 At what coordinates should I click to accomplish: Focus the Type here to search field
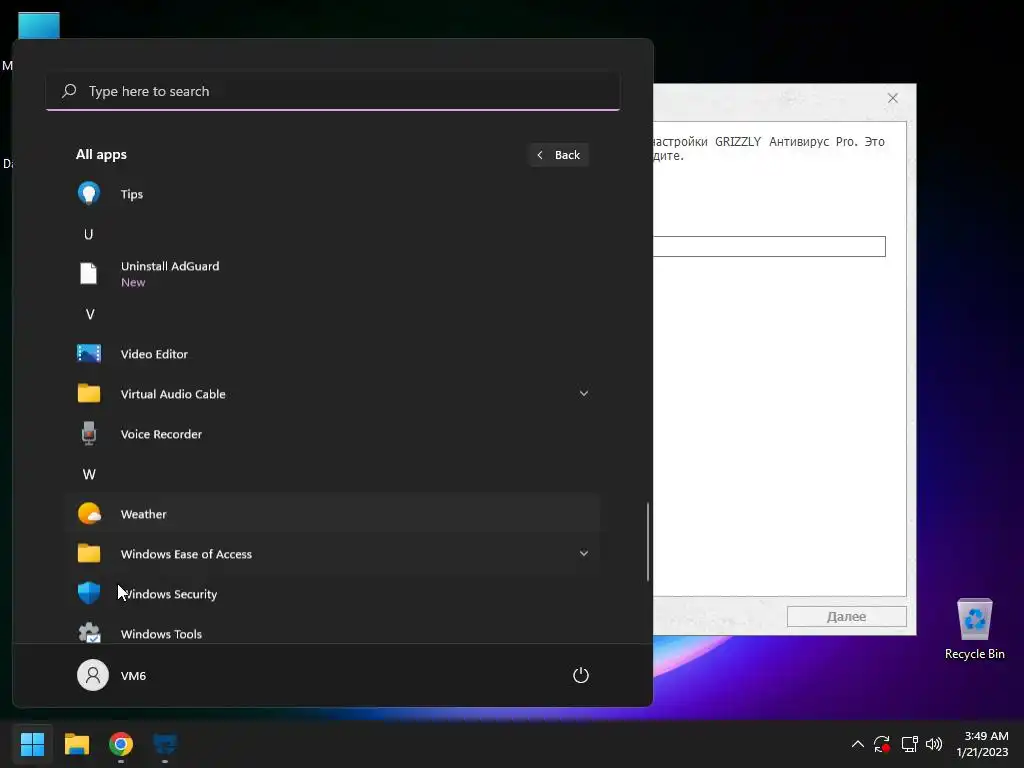pos(333,91)
